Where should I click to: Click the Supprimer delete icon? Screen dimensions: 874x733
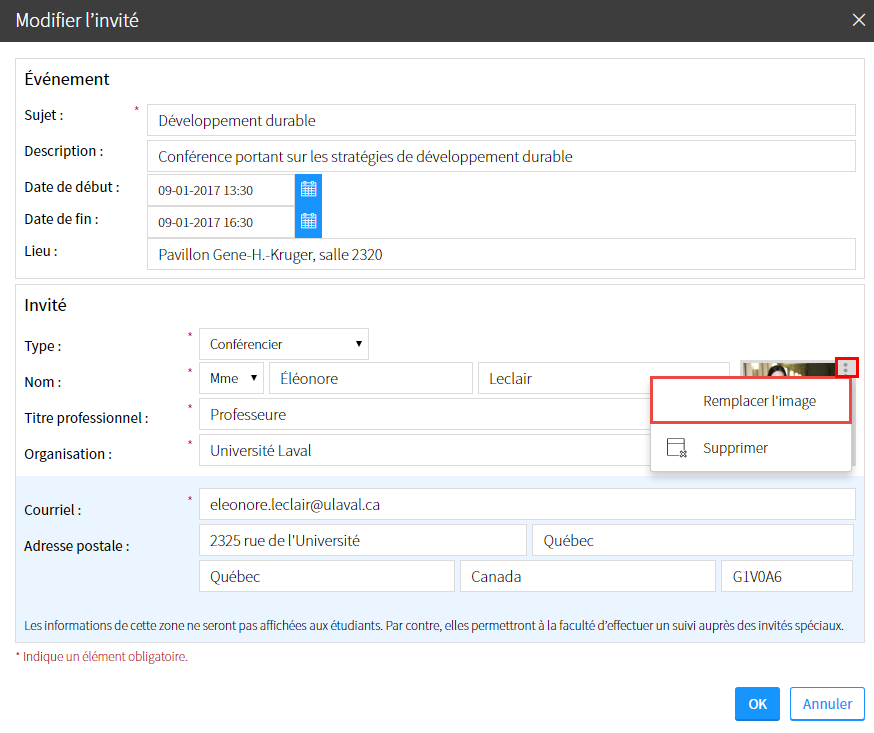tap(677, 448)
